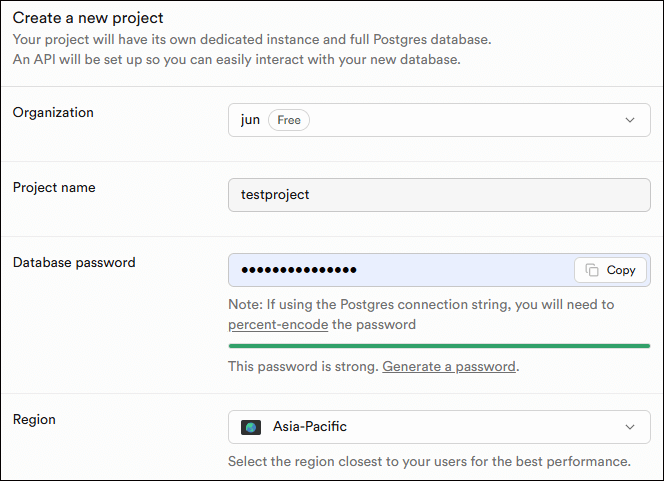Image resolution: width=664 pixels, height=481 pixels.
Task: Click the Free plan badge
Action: [x=289, y=120]
